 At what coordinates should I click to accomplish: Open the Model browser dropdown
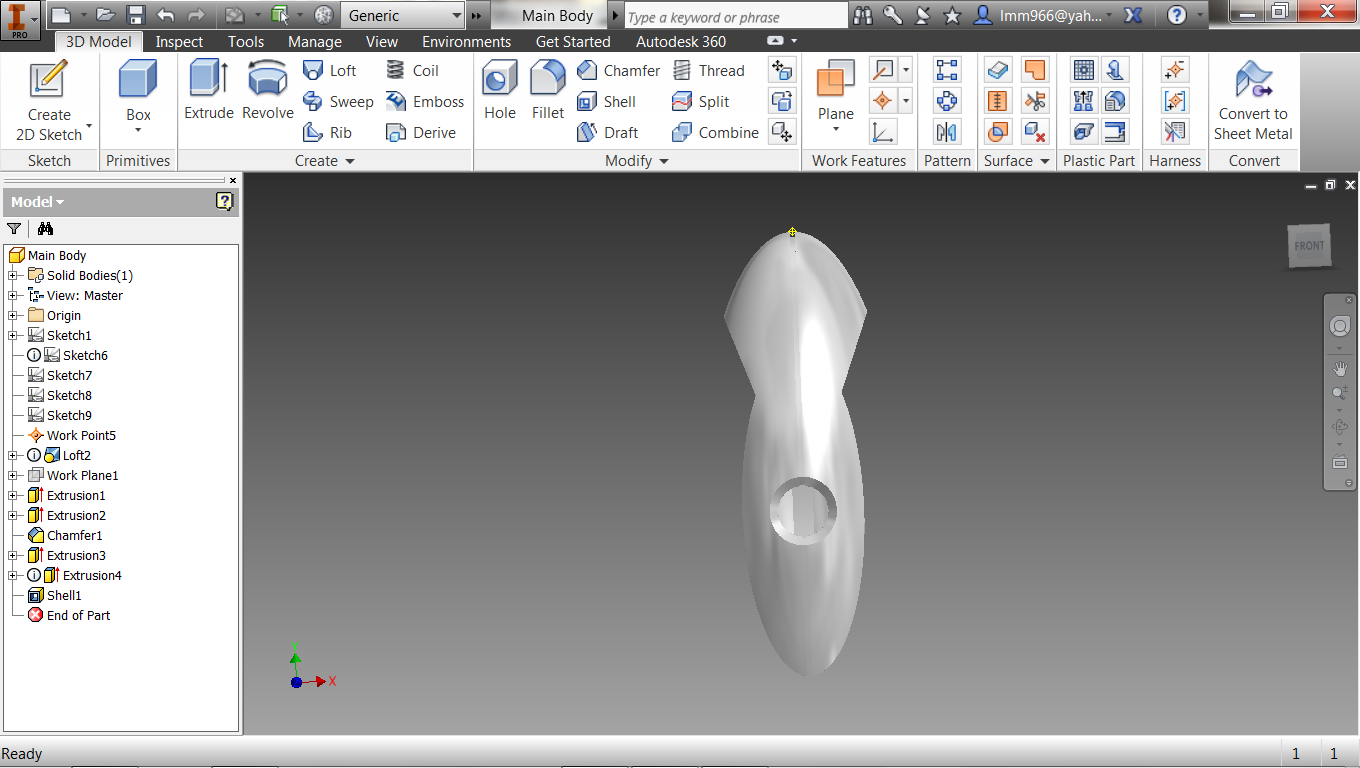coord(38,201)
